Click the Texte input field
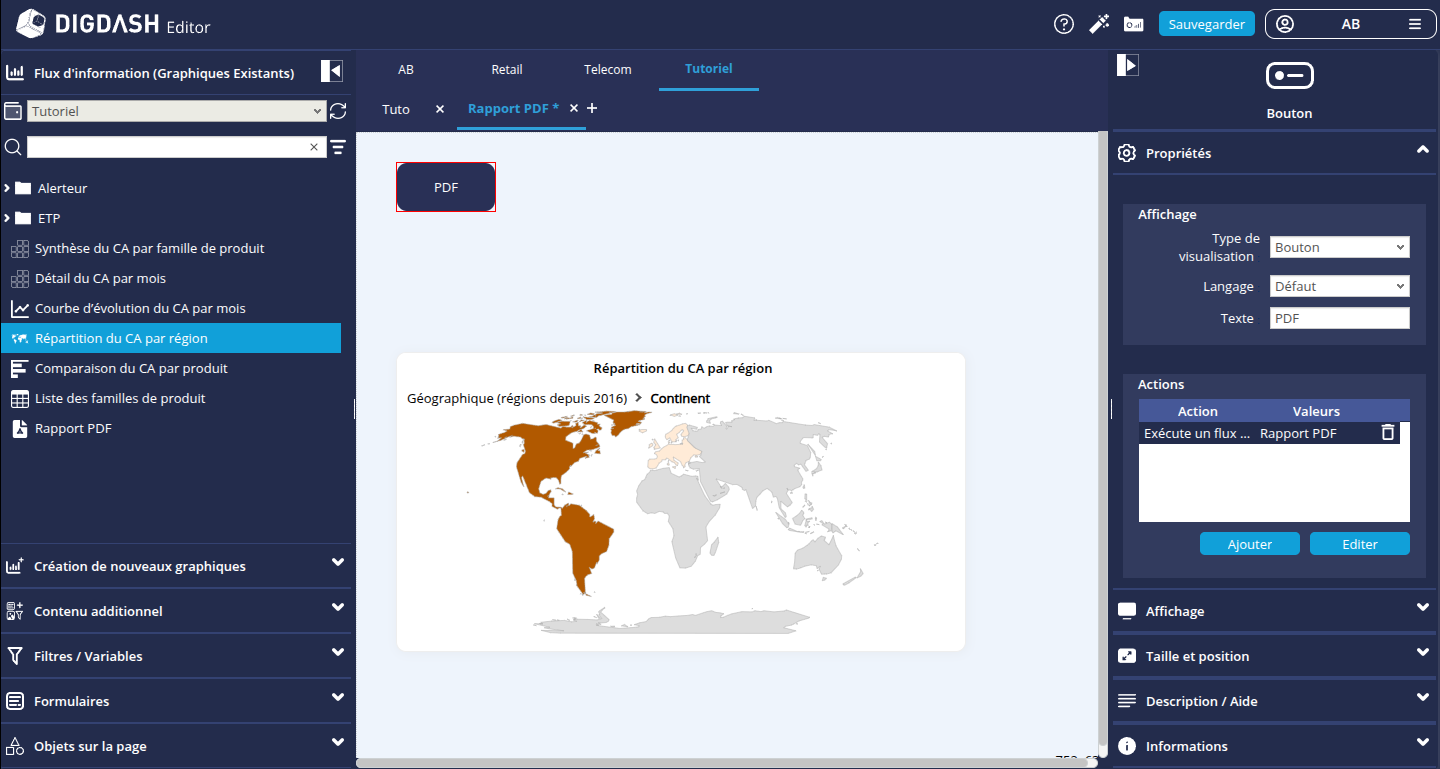 (1339, 318)
